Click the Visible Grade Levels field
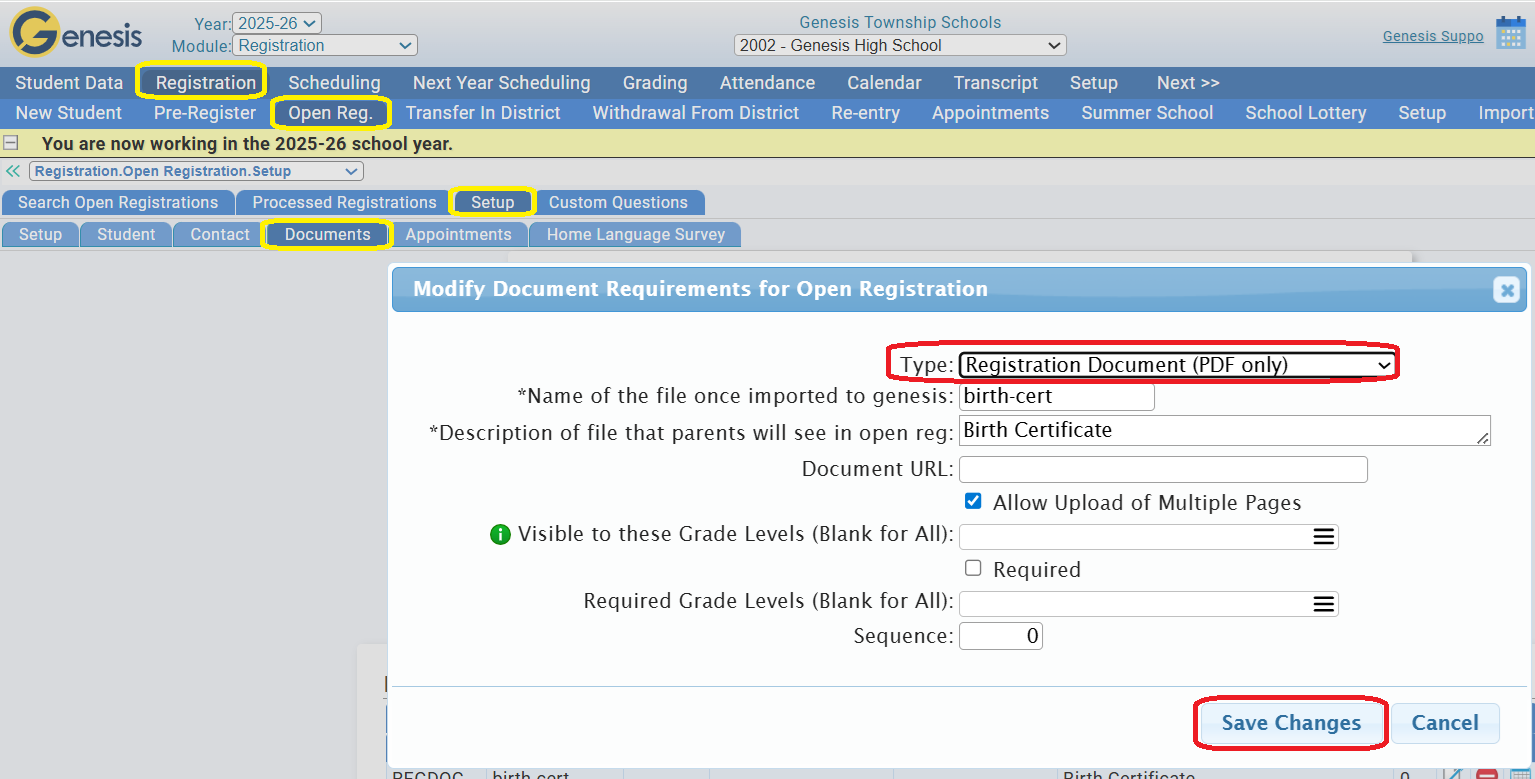 pyautogui.click(x=1149, y=537)
